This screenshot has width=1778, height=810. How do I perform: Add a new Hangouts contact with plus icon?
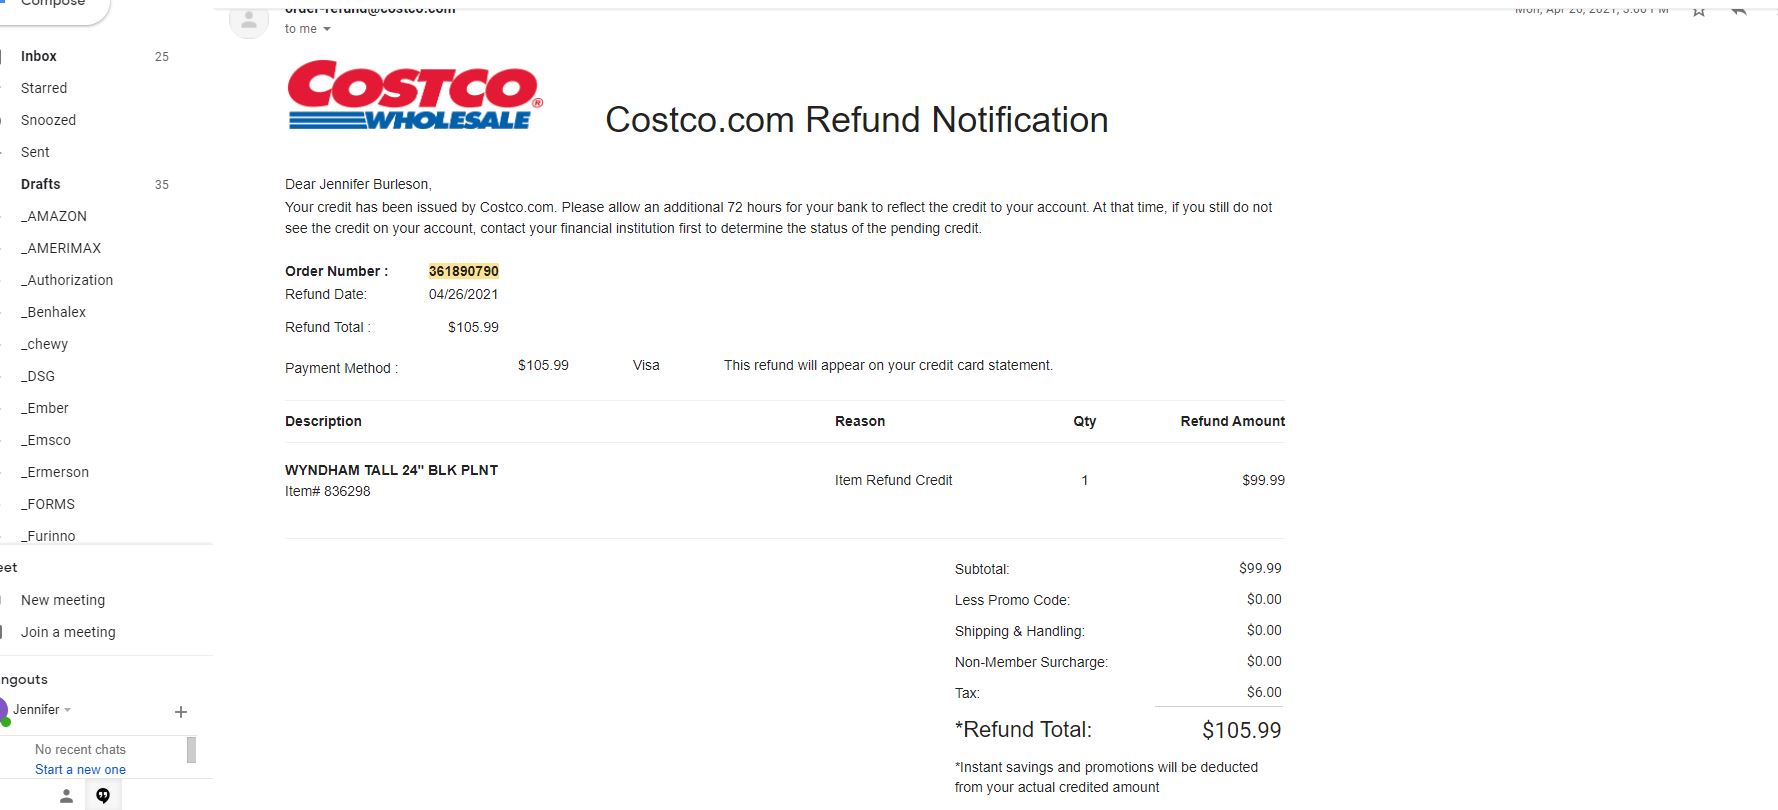(x=181, y=712)
